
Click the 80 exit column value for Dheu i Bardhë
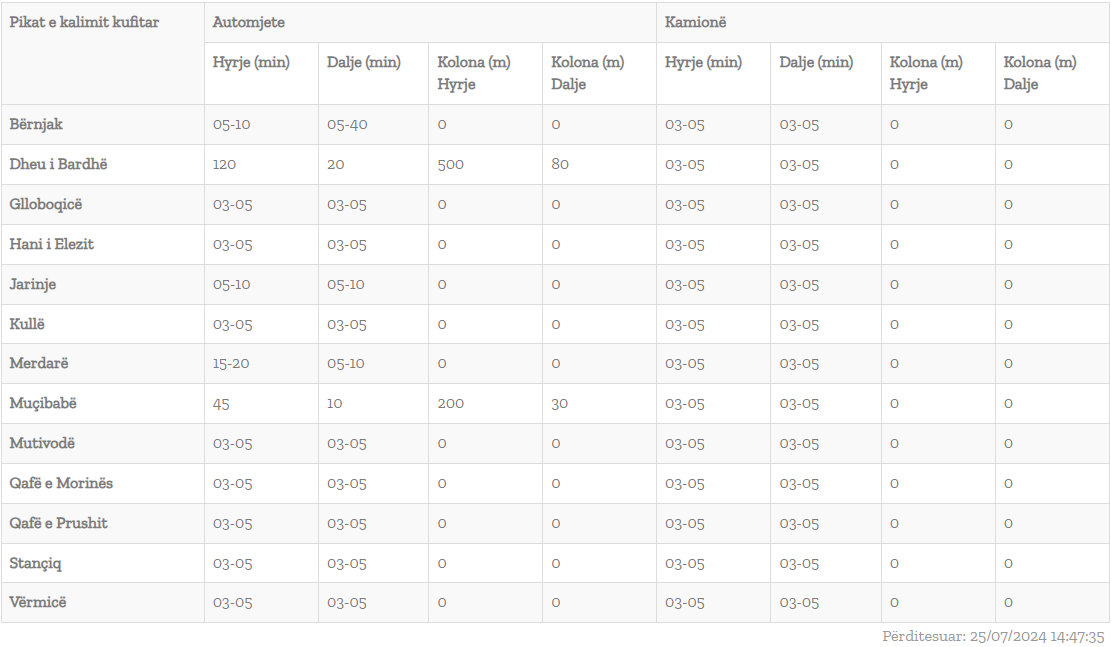[x=560, y=164]
